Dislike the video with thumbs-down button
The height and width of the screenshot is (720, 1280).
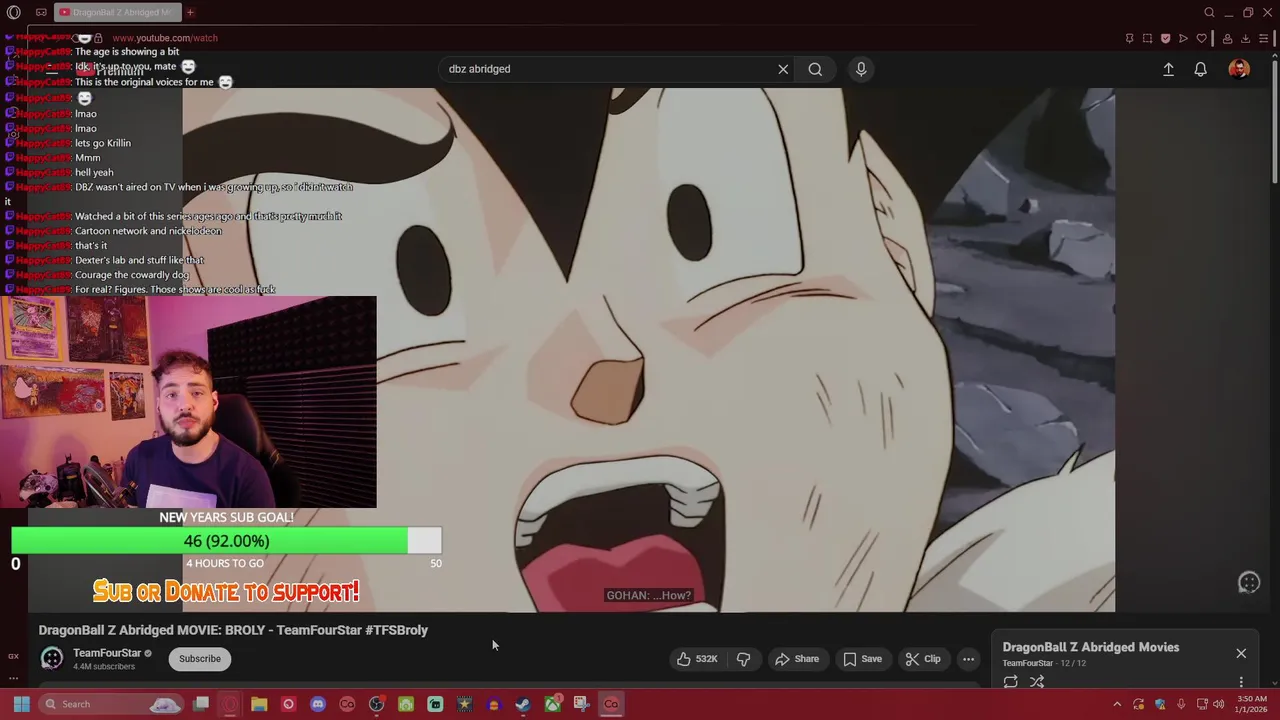coord(743,659)
